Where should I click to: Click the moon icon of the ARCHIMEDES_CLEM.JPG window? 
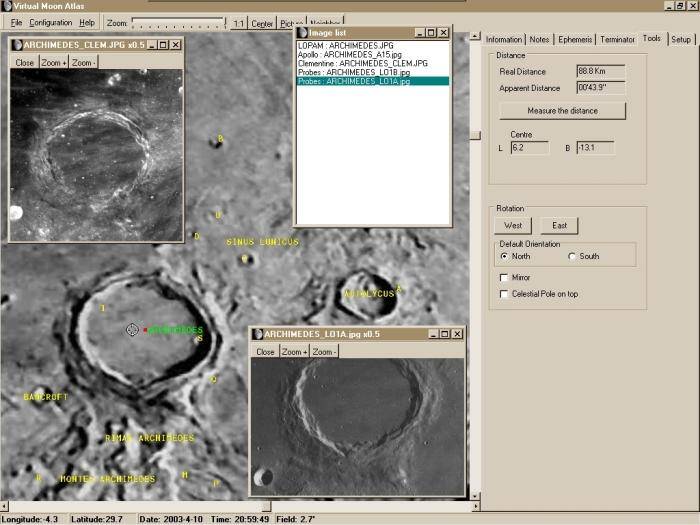point(17,45)
